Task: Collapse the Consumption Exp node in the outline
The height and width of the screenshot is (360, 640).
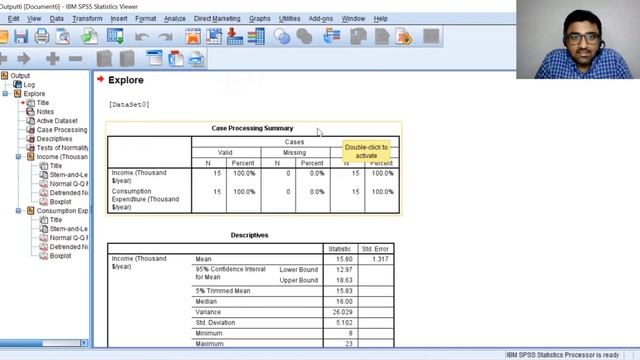Action: click(x=18, y=211)
